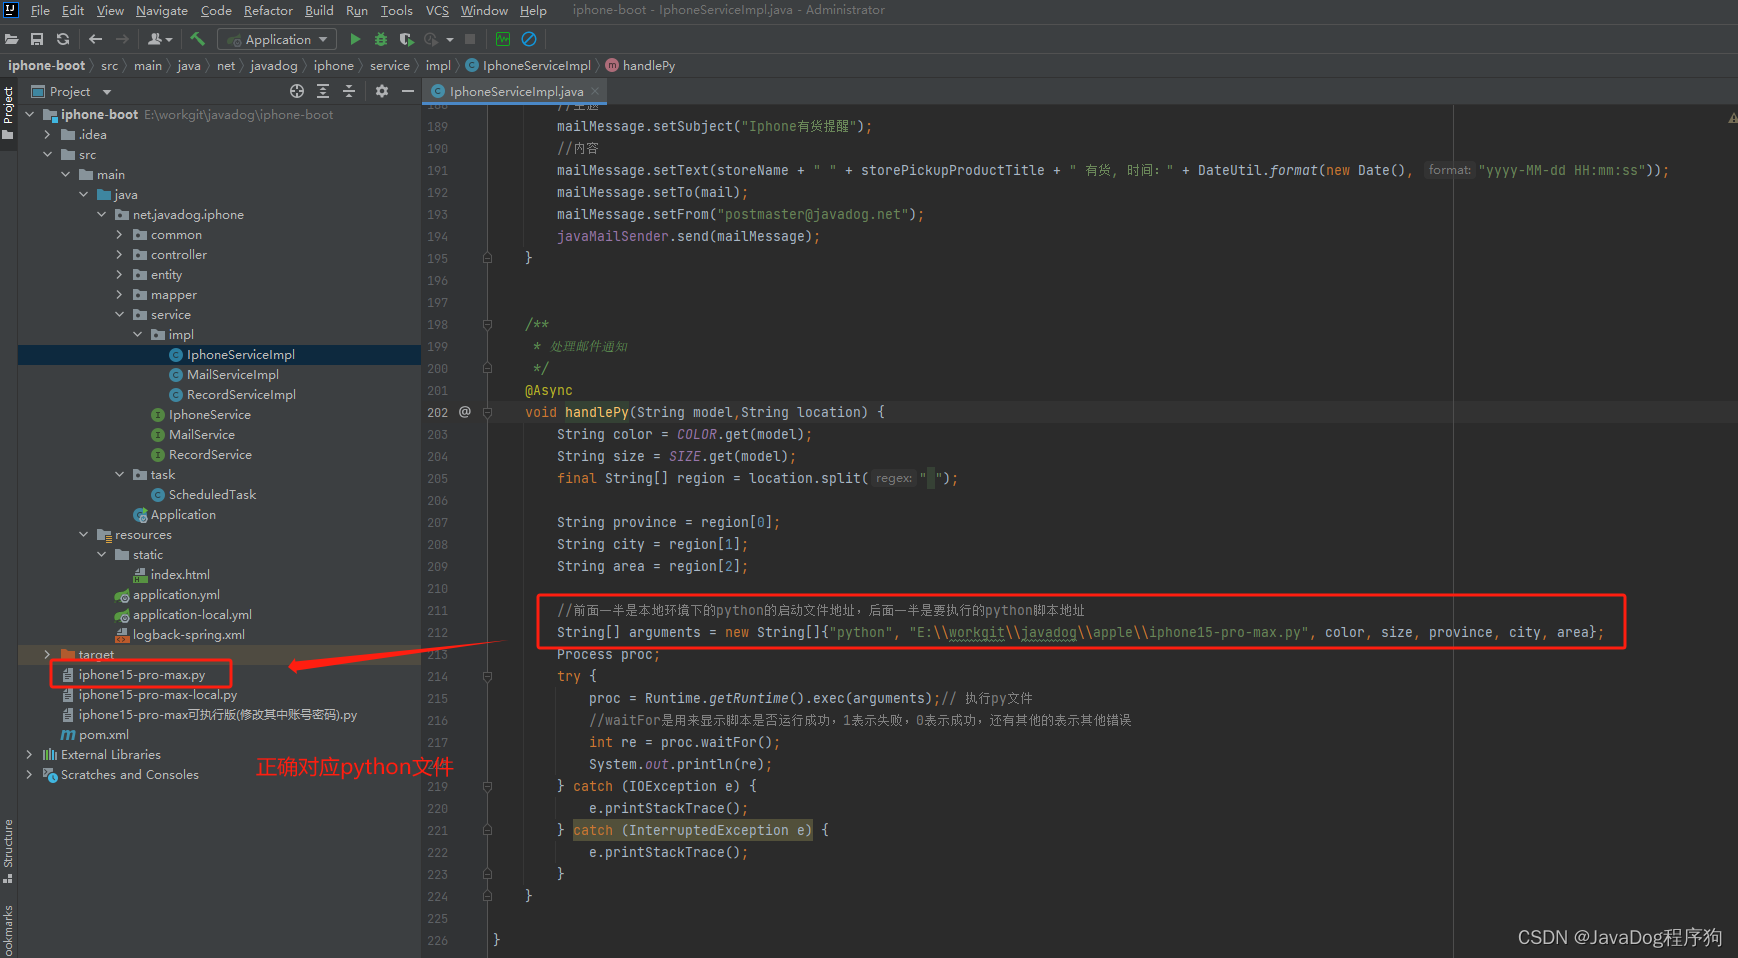
Task: Click the Save All disk icon
Action: (37, 39)
